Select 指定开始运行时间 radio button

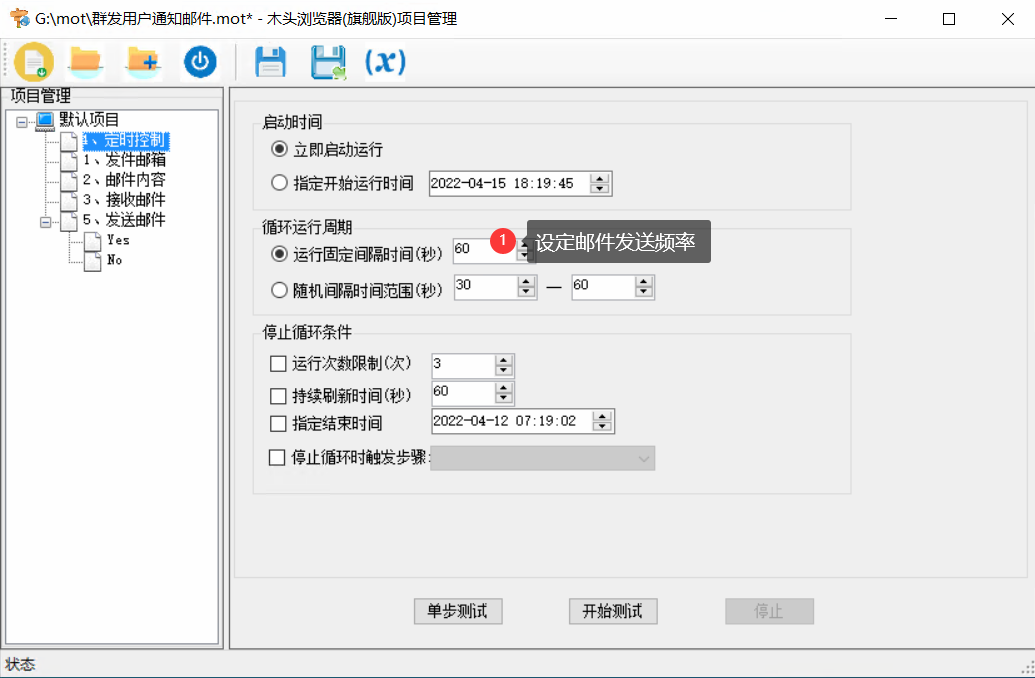tap(279, 183)
